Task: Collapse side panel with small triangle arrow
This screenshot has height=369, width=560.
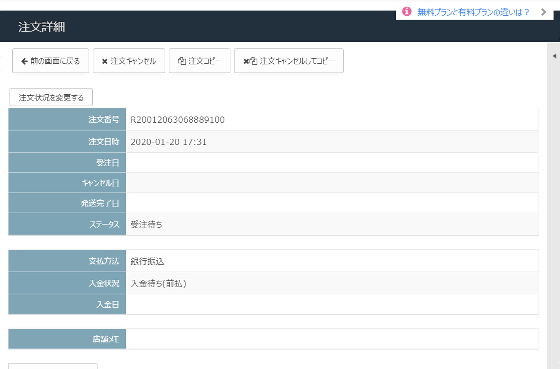Action: click(x=554, y=56)
